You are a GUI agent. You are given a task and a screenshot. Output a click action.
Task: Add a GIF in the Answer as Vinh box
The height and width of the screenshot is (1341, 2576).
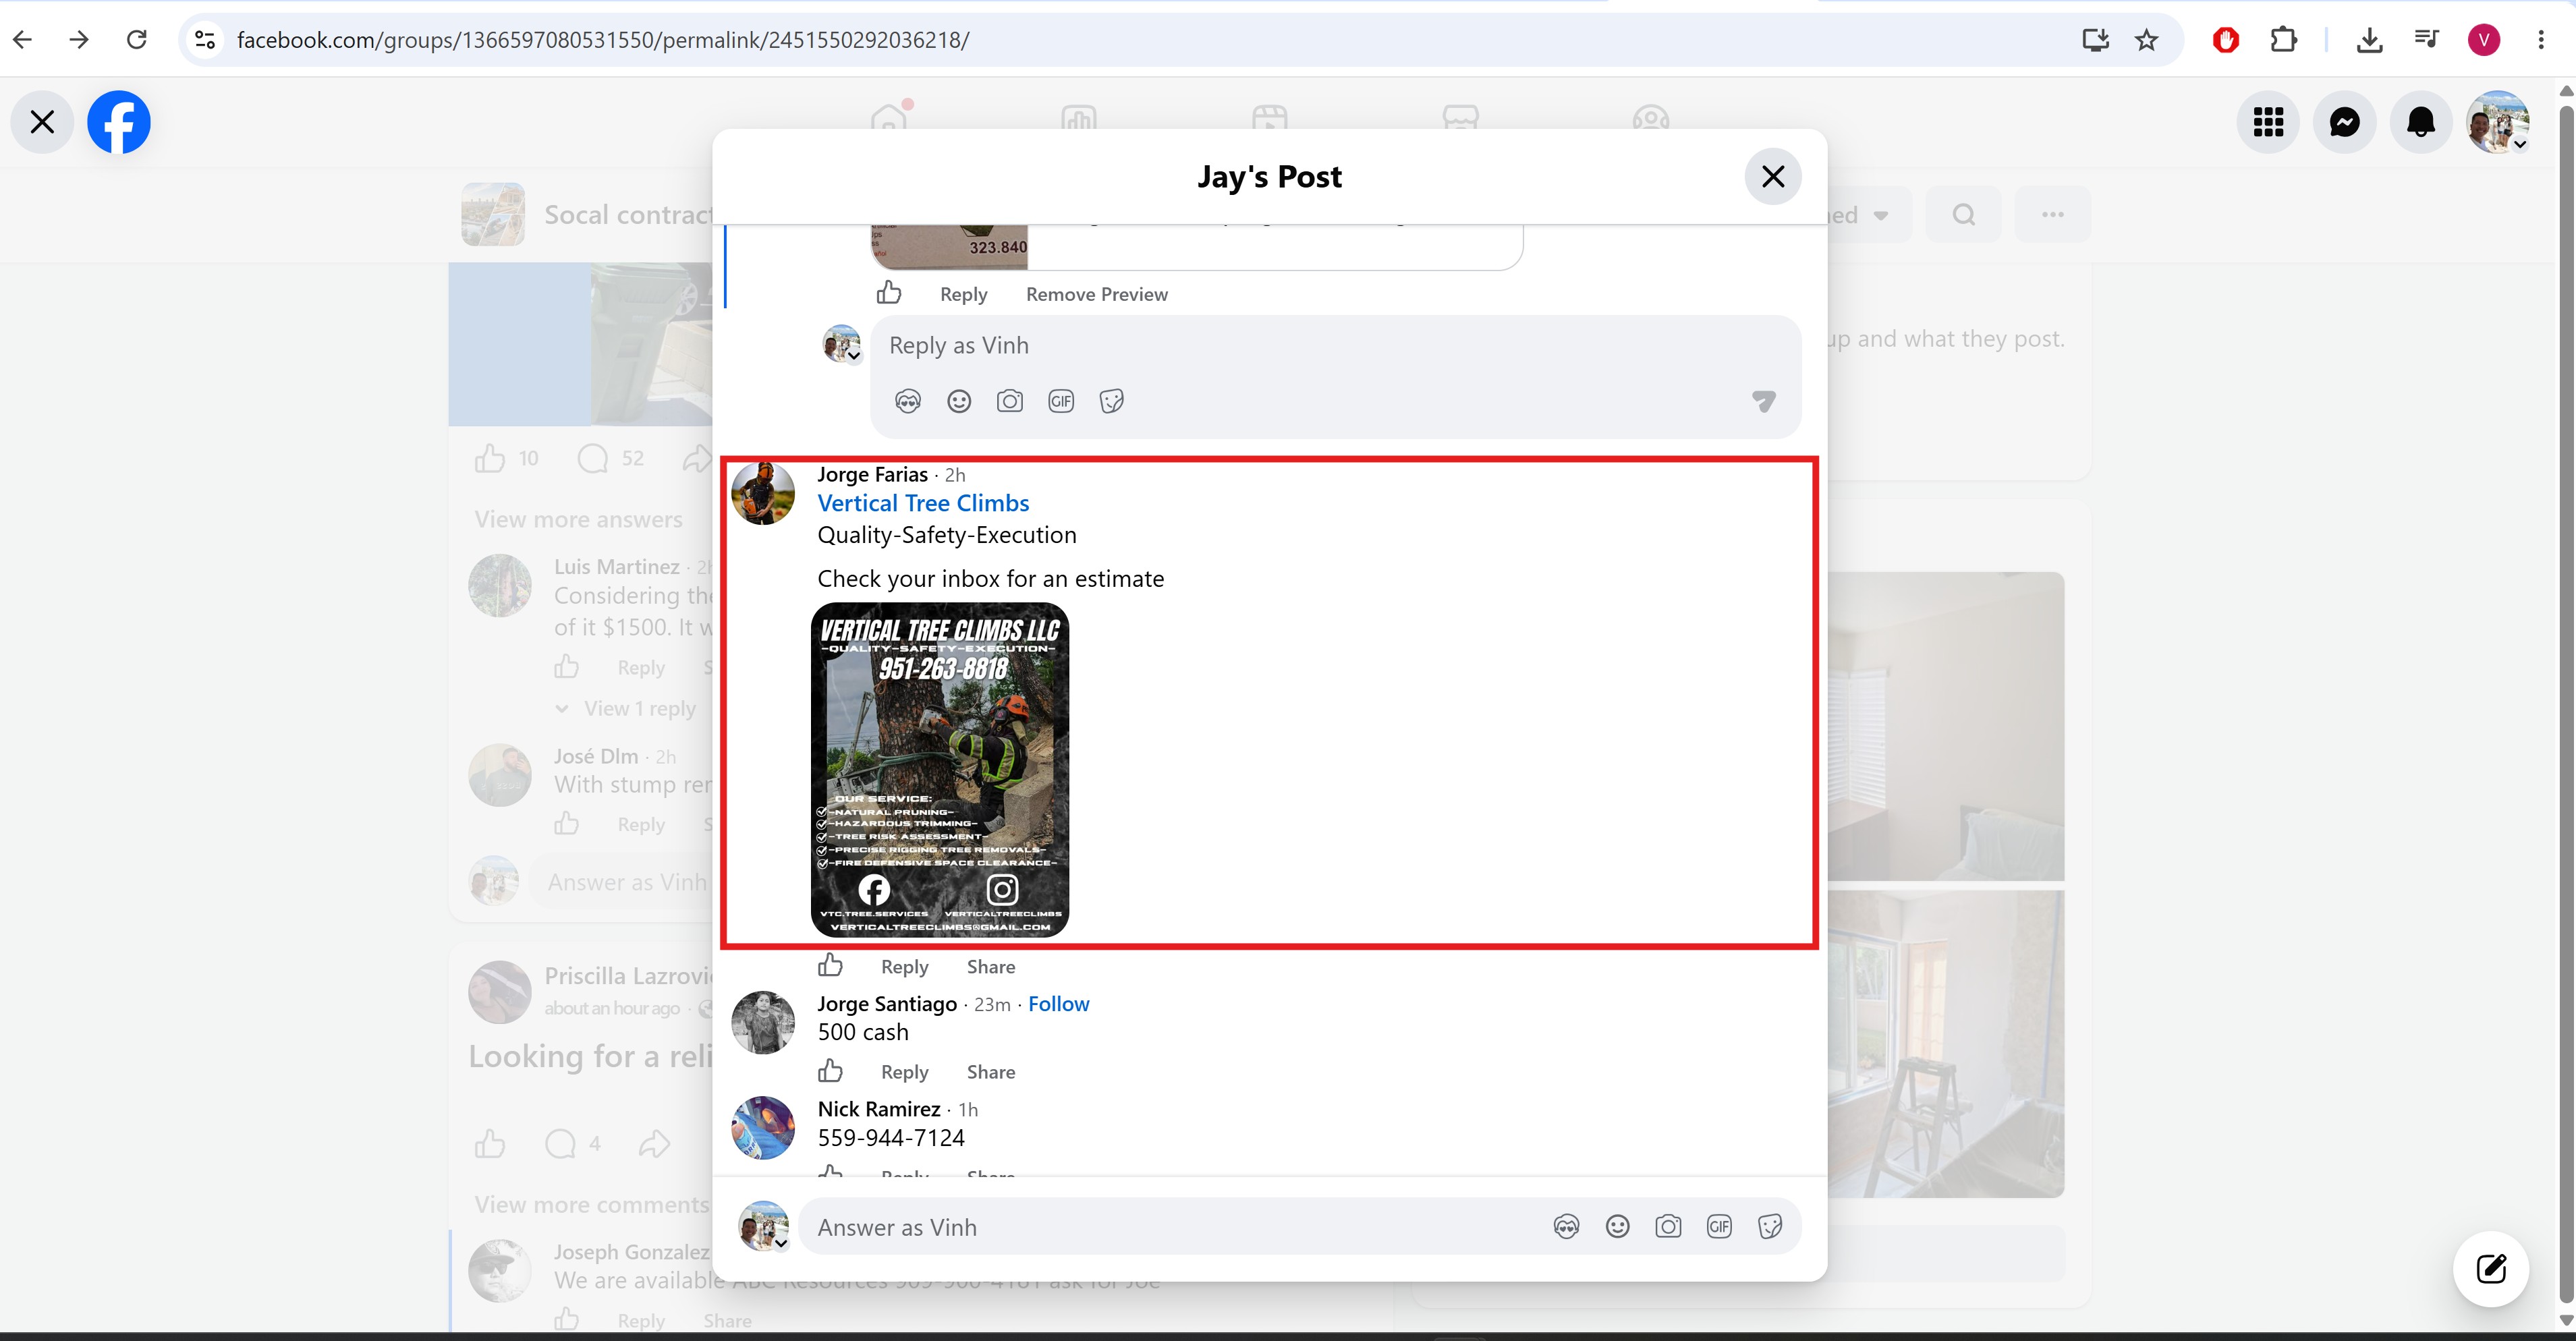[x=1719, y=1227]
